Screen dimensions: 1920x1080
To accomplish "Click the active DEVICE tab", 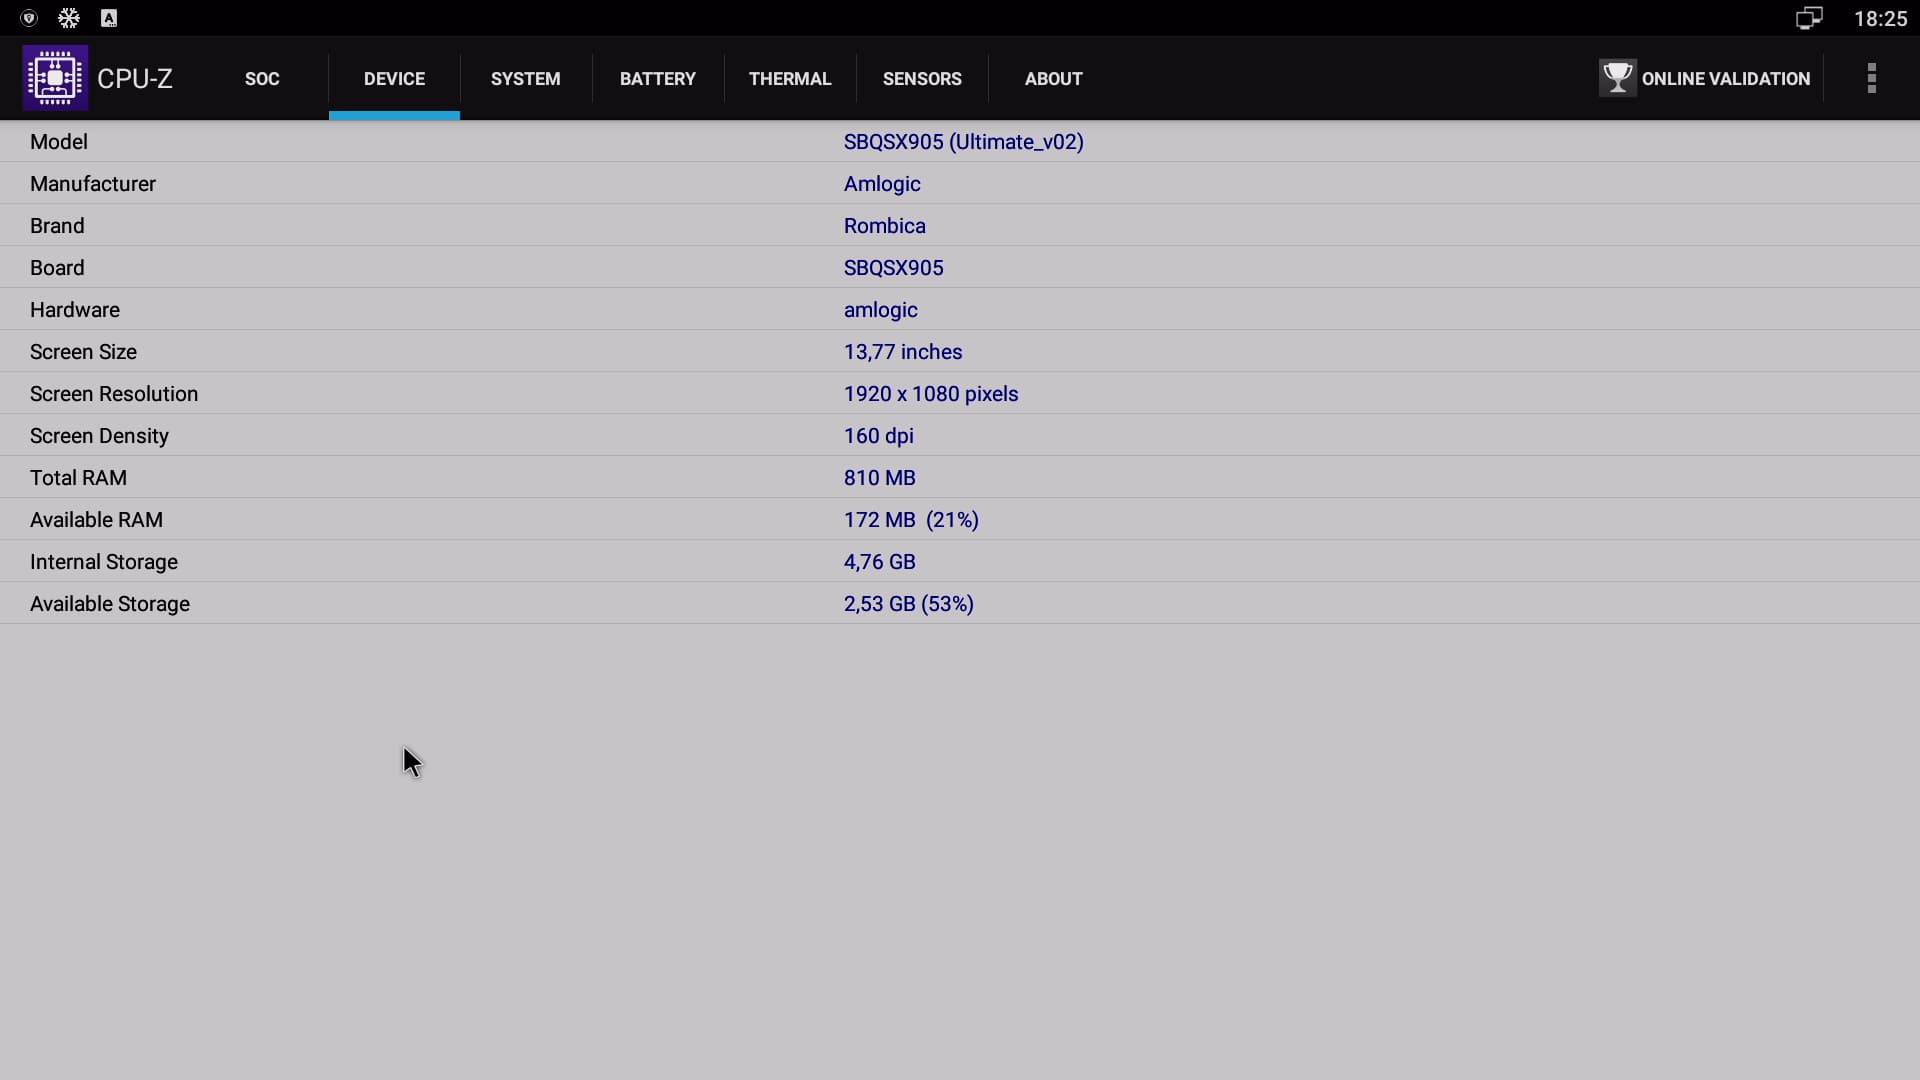I will click(x=394, y=79).
